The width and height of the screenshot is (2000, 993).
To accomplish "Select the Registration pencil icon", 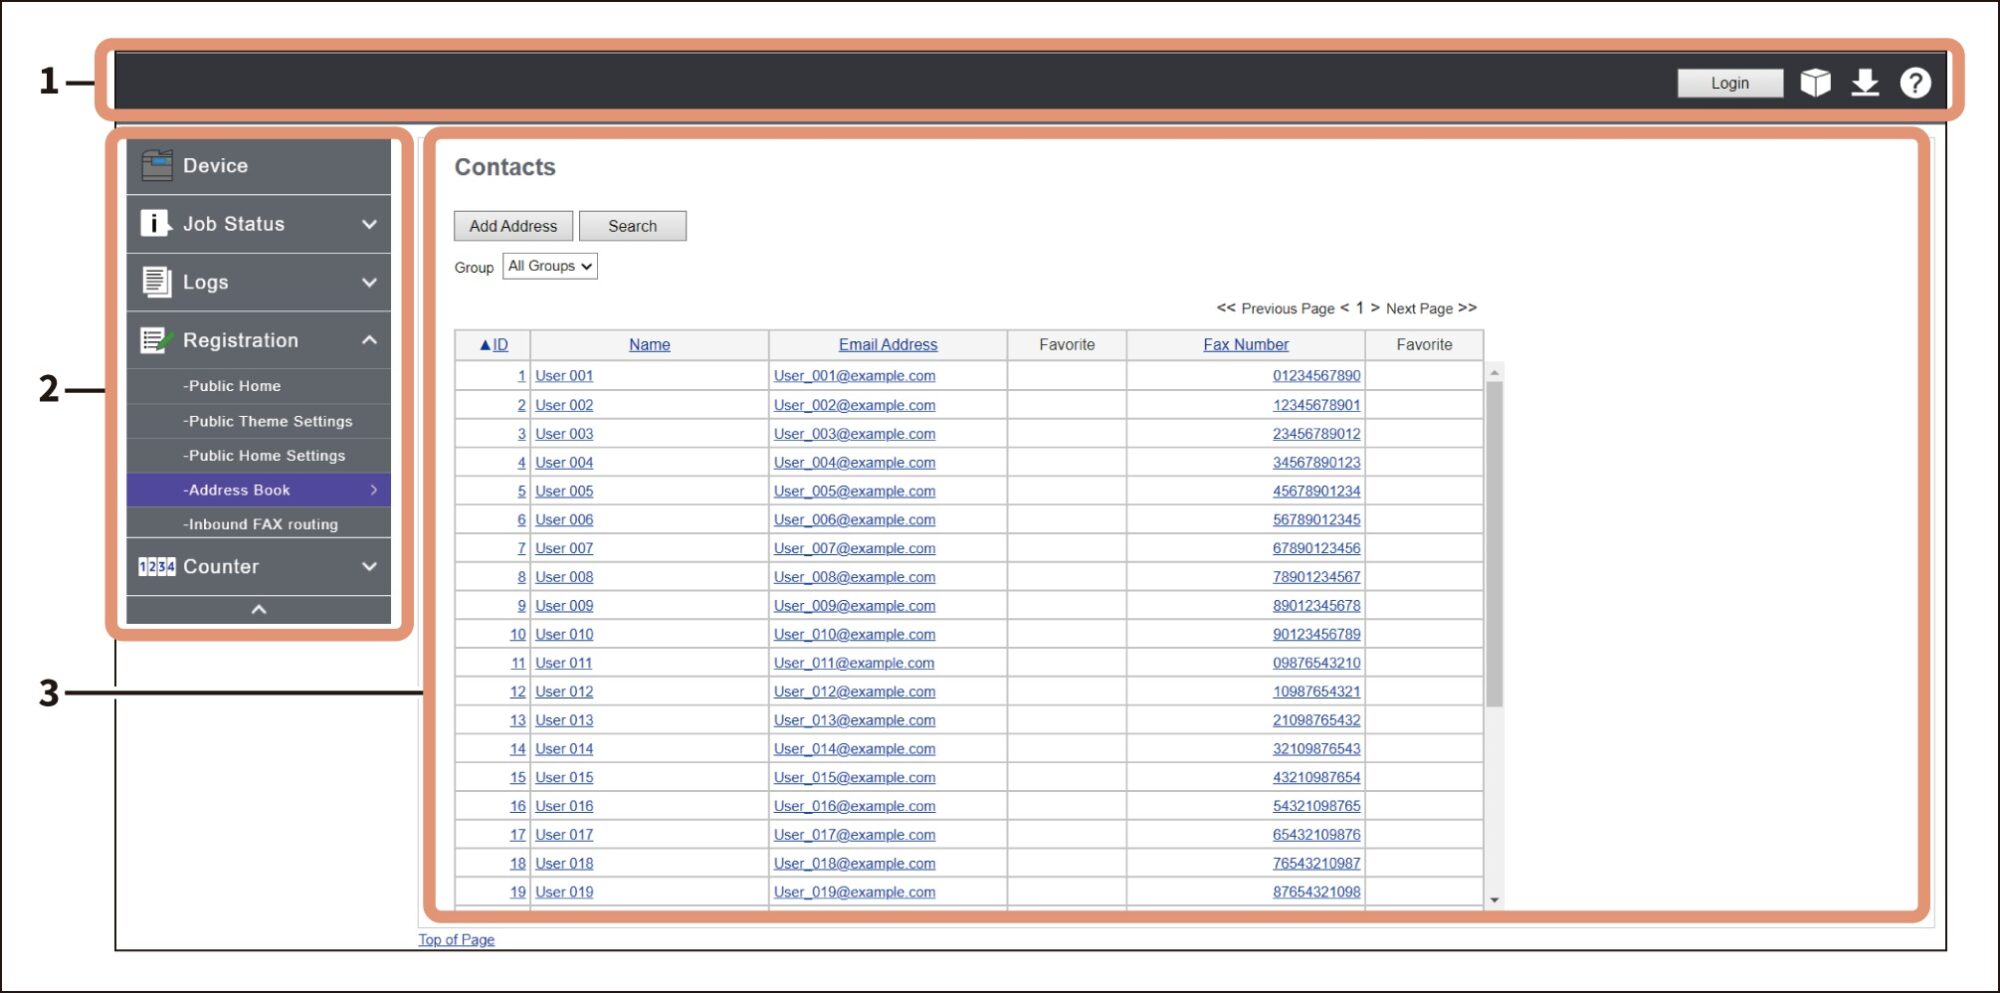I will coord(154,340).
